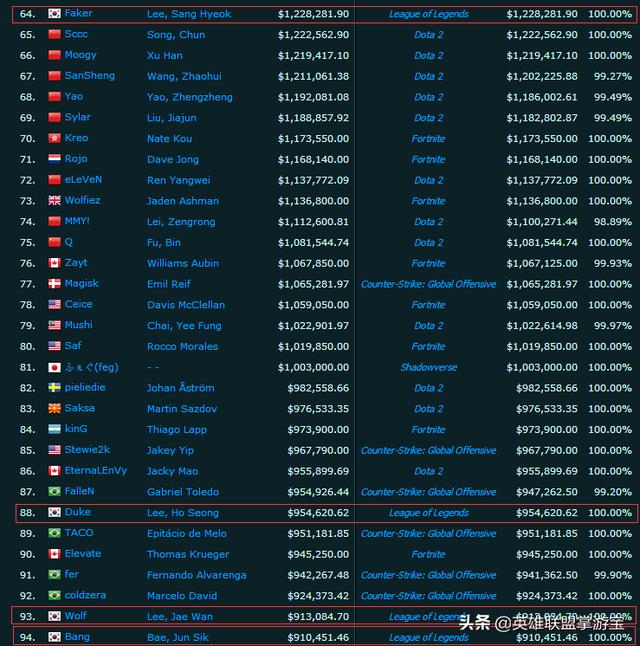Click the UK flag beside Wolfiez
This screenshot has height=646, width=640.
click(54, 200)
